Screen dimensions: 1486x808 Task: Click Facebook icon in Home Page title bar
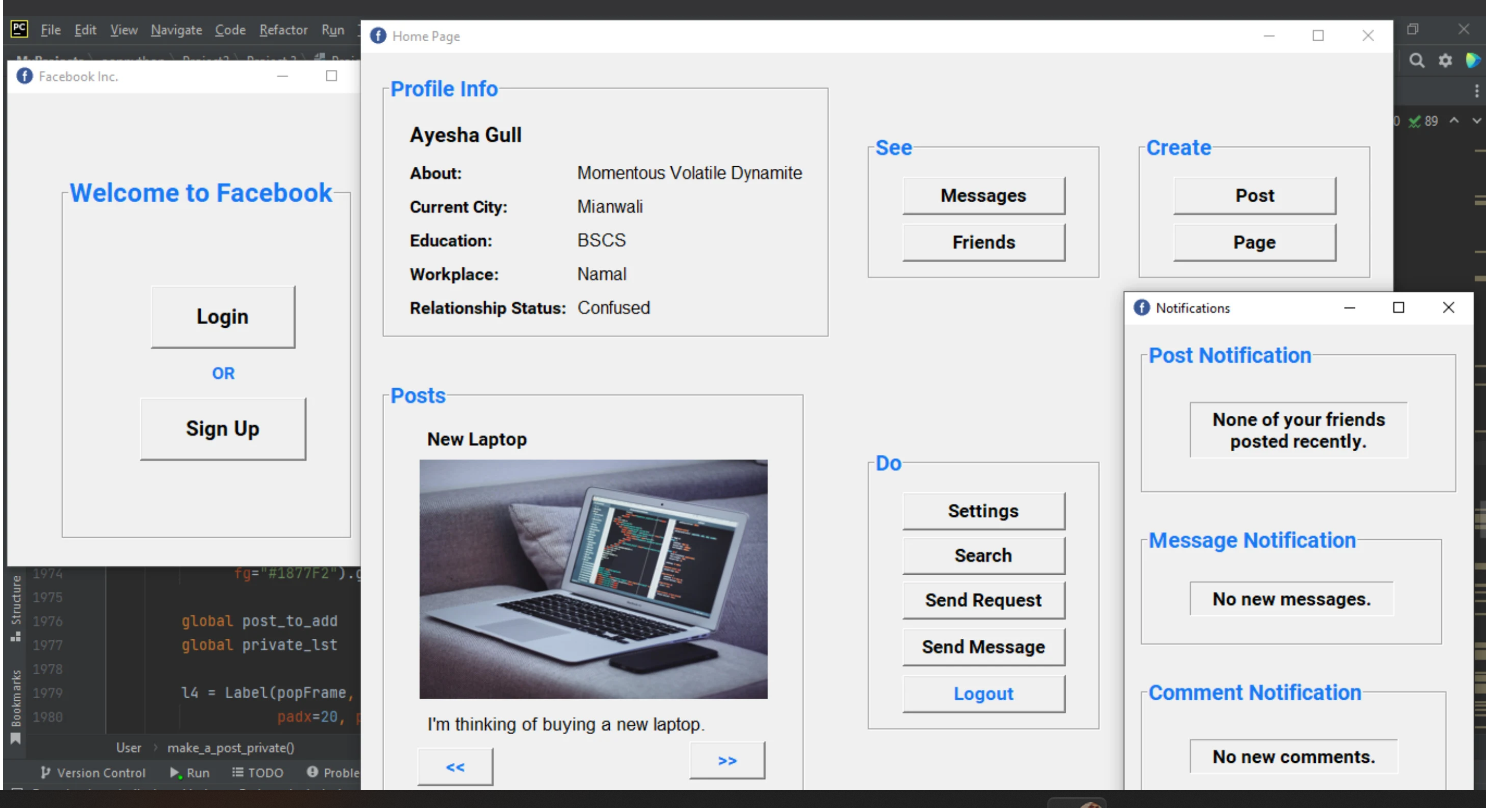point(378,36)
